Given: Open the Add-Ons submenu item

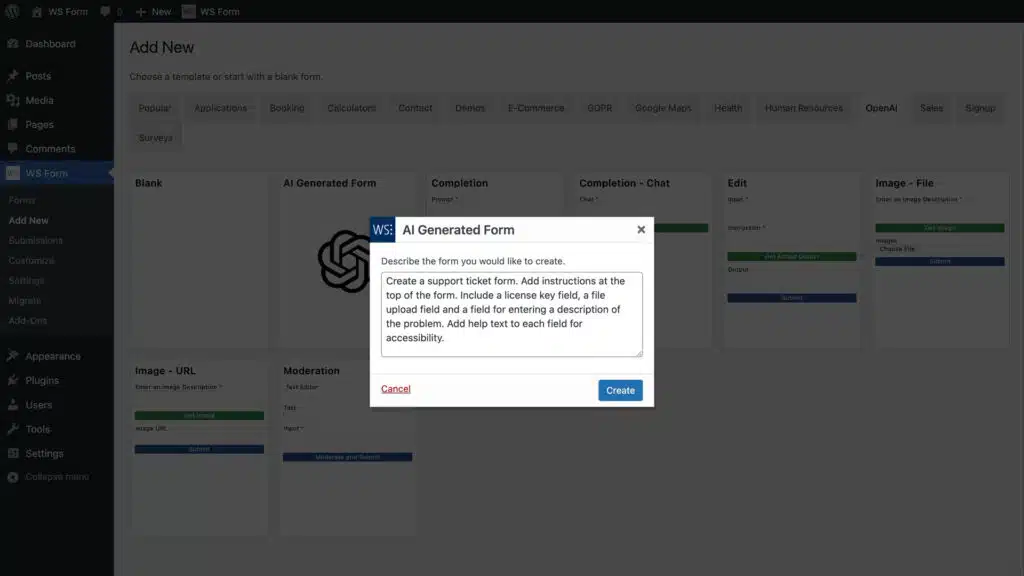Looking at the screenshot, I should click(27, 320).
